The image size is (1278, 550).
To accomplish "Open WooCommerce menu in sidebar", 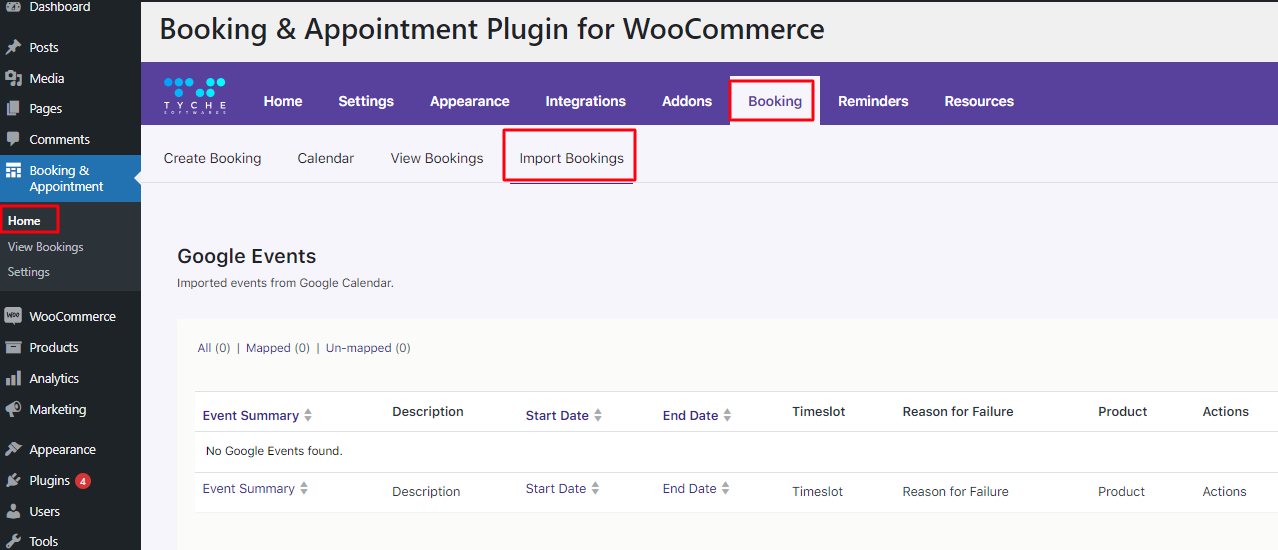I will point(73,316).
